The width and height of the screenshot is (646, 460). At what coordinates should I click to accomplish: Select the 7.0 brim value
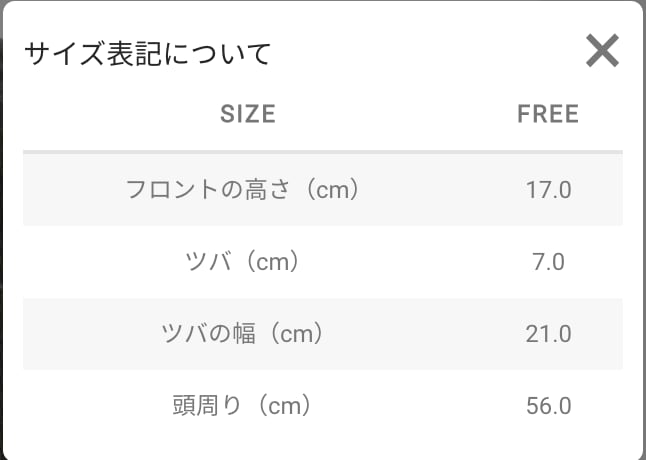[548, 262]
